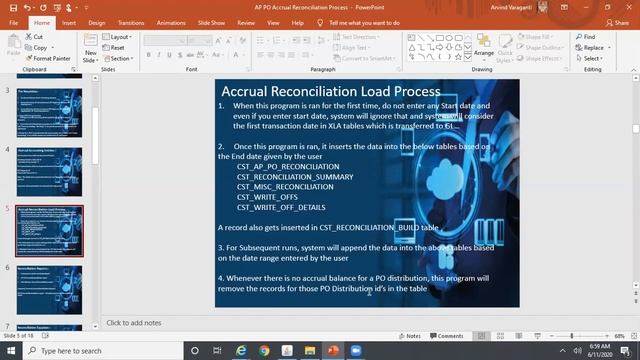Open the Select dropdown
The width and height of the screenshot is (640, 360).
click(x=590, y=58)
